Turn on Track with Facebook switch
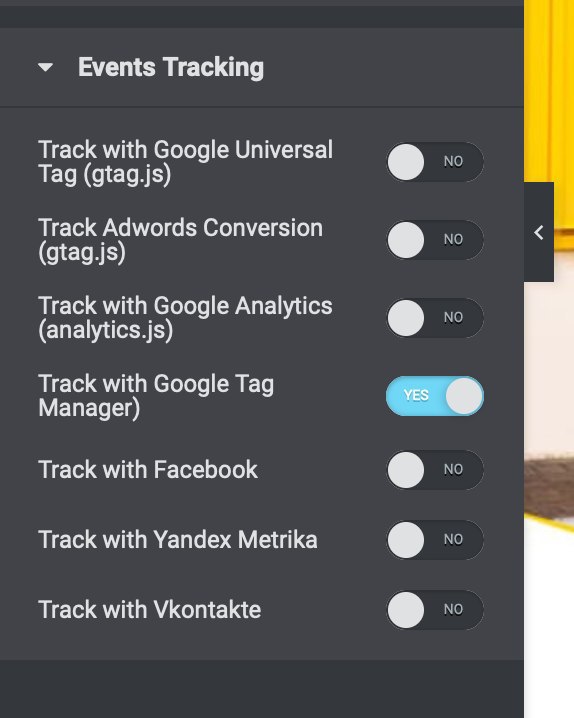 [435, 469]
